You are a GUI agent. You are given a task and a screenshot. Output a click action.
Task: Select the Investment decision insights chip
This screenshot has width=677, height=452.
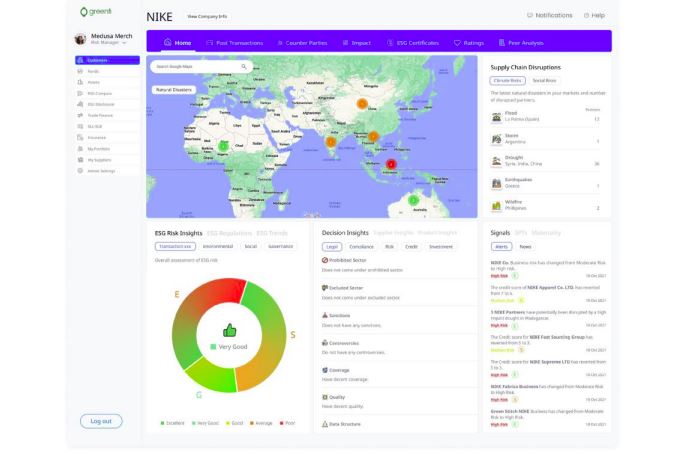pos(441,247)
